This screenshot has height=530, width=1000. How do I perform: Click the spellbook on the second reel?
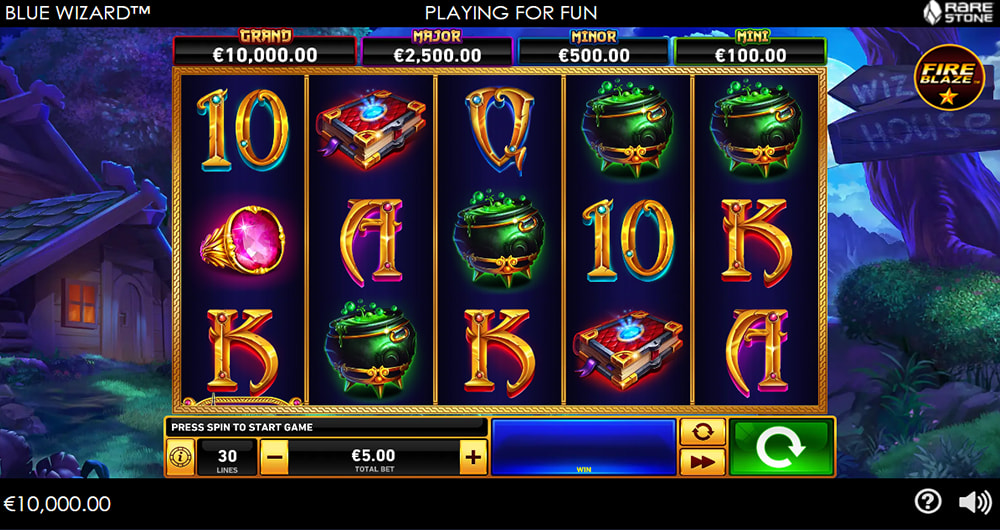pos(371,129)
